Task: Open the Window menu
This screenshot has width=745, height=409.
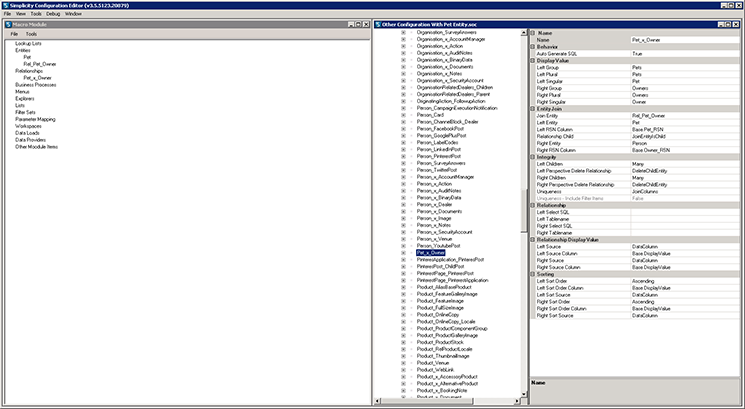Action: pyautogui.click(x=73, y=14)
